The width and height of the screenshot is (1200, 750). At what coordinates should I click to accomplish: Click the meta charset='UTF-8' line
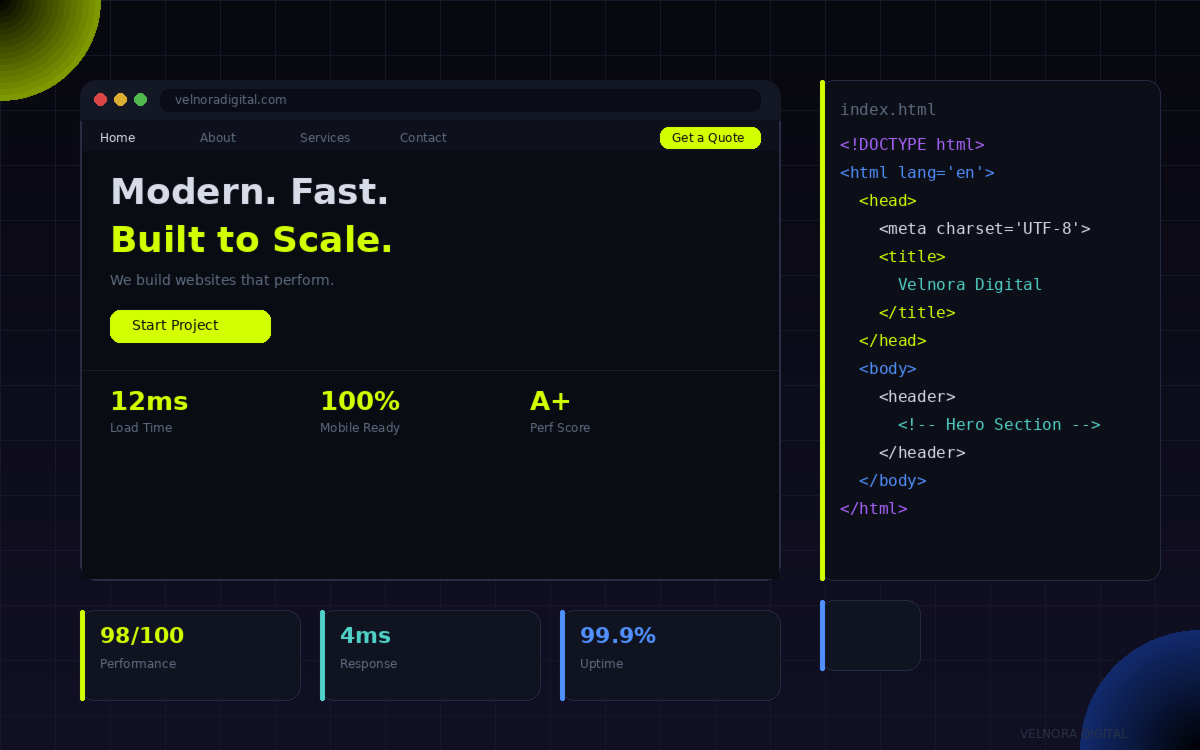[985, 229]
